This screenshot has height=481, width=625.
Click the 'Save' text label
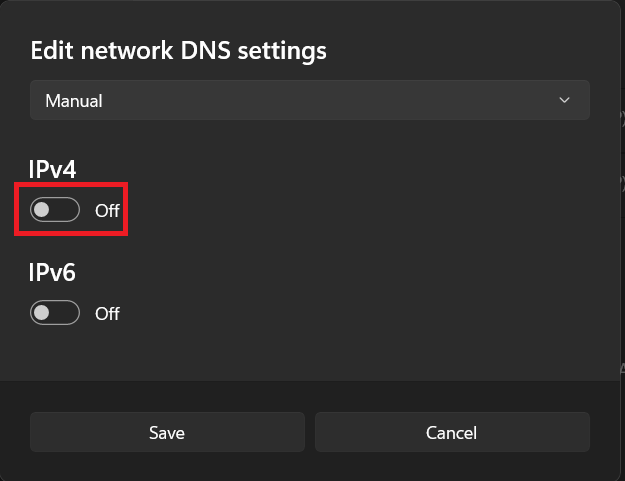(x=167, y=433)
